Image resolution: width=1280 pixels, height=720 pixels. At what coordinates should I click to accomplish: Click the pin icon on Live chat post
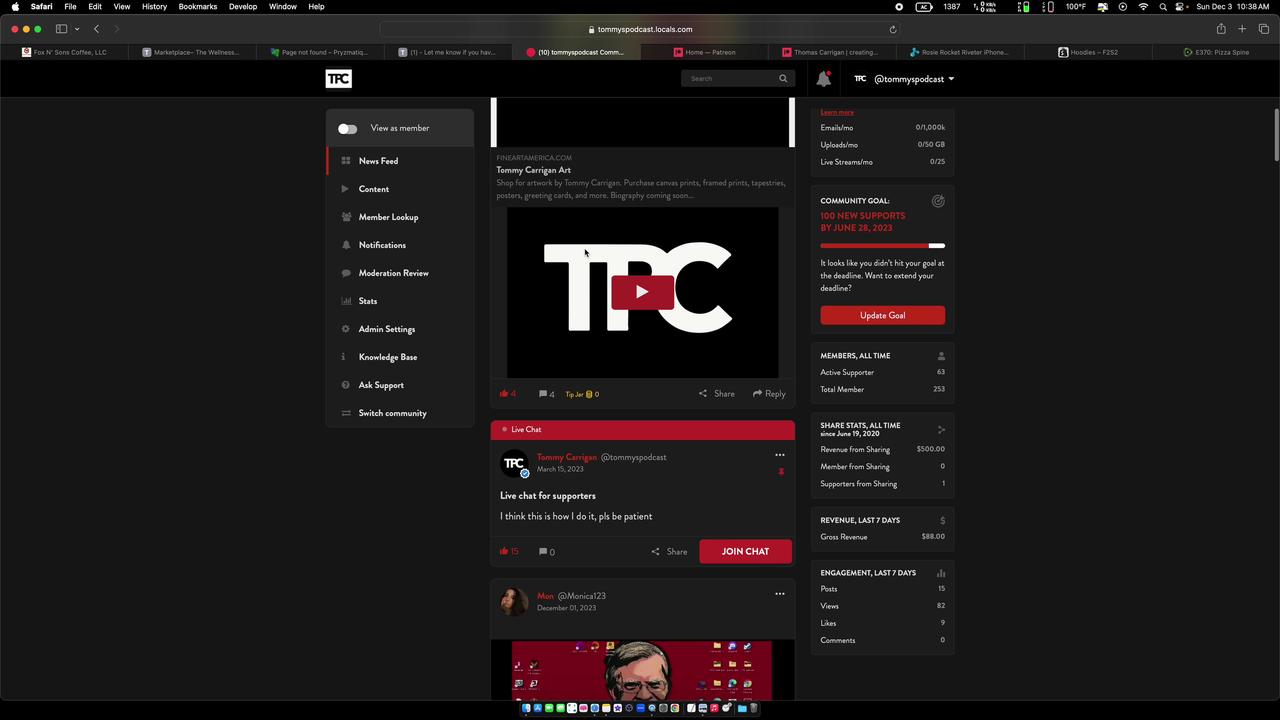[781, 471]
